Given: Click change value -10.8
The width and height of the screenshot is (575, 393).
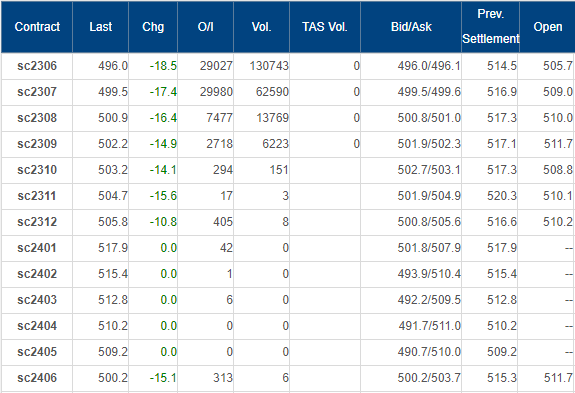Looking at the screenshot, I should coord(163,222).
